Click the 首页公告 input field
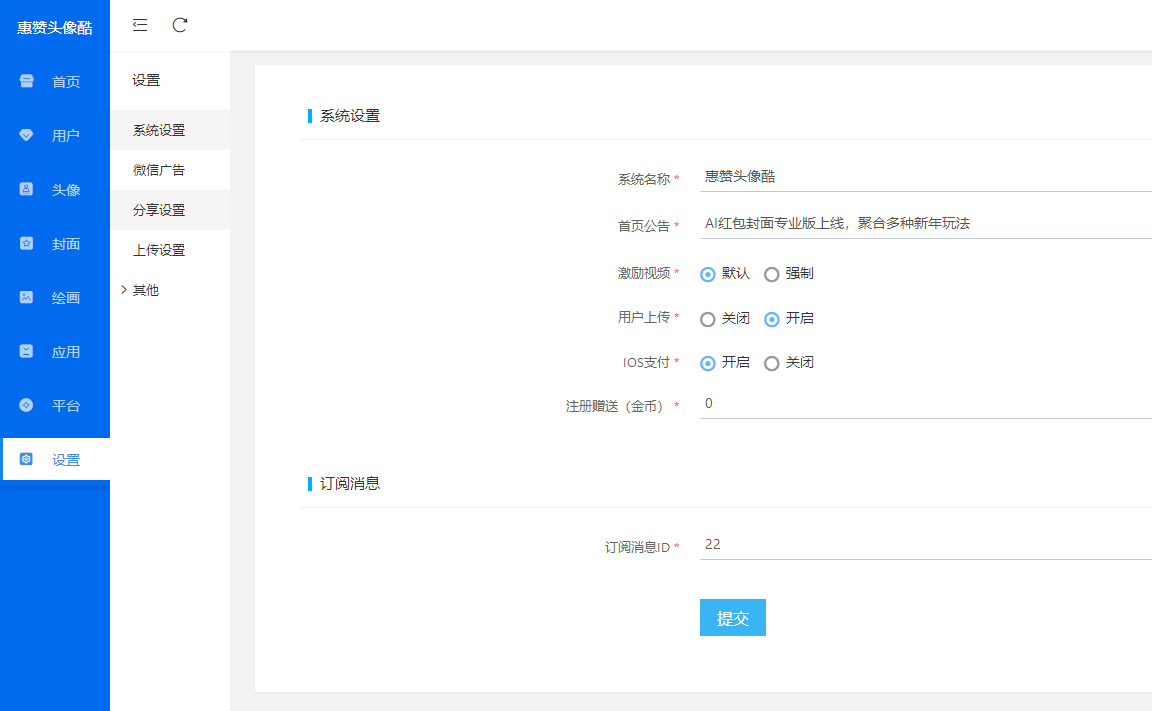Screen dimensions: 1152x711 tap(926, 223)
